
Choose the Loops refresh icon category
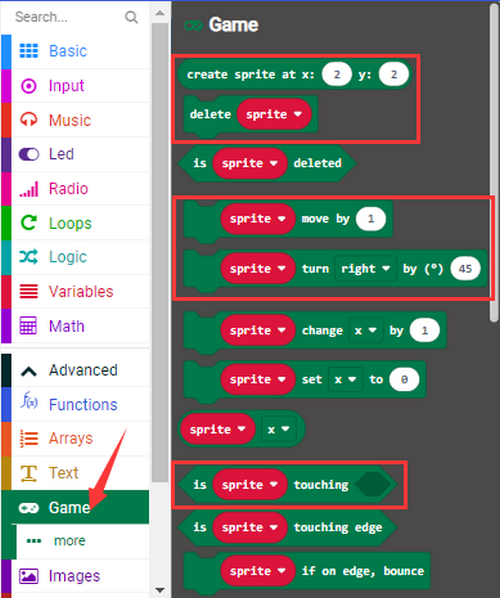pyautogui.click(x=29, y=223)
